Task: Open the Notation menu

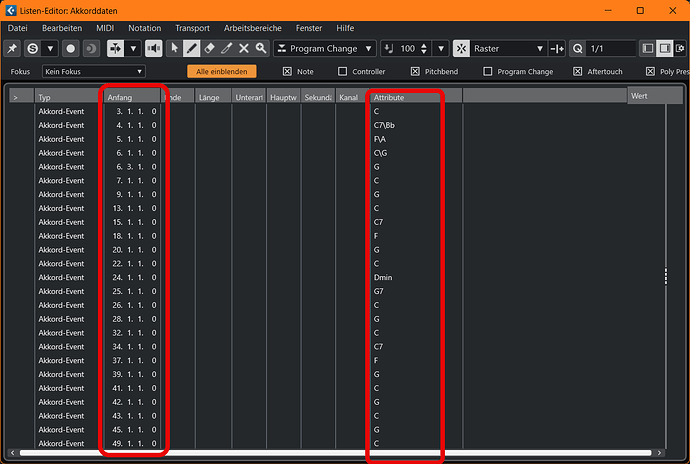Action: click(145, 28)
